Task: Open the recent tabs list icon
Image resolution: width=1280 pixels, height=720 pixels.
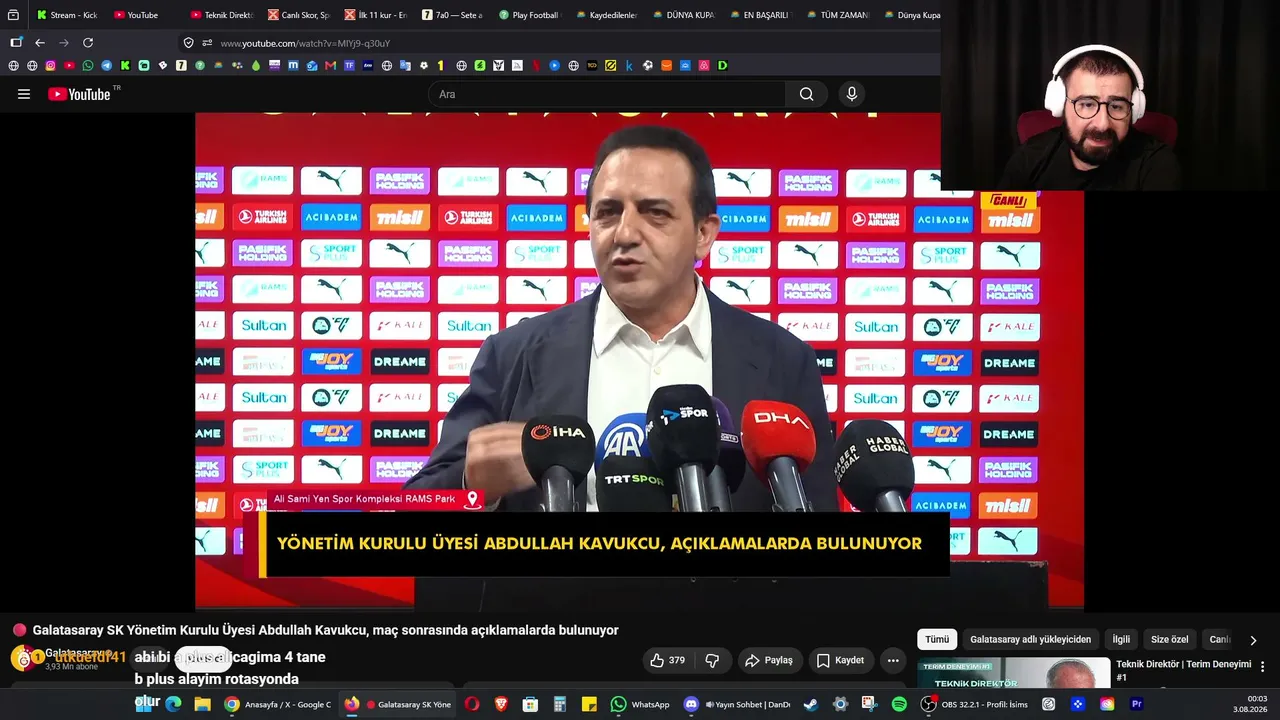Action: click(13, 15)
